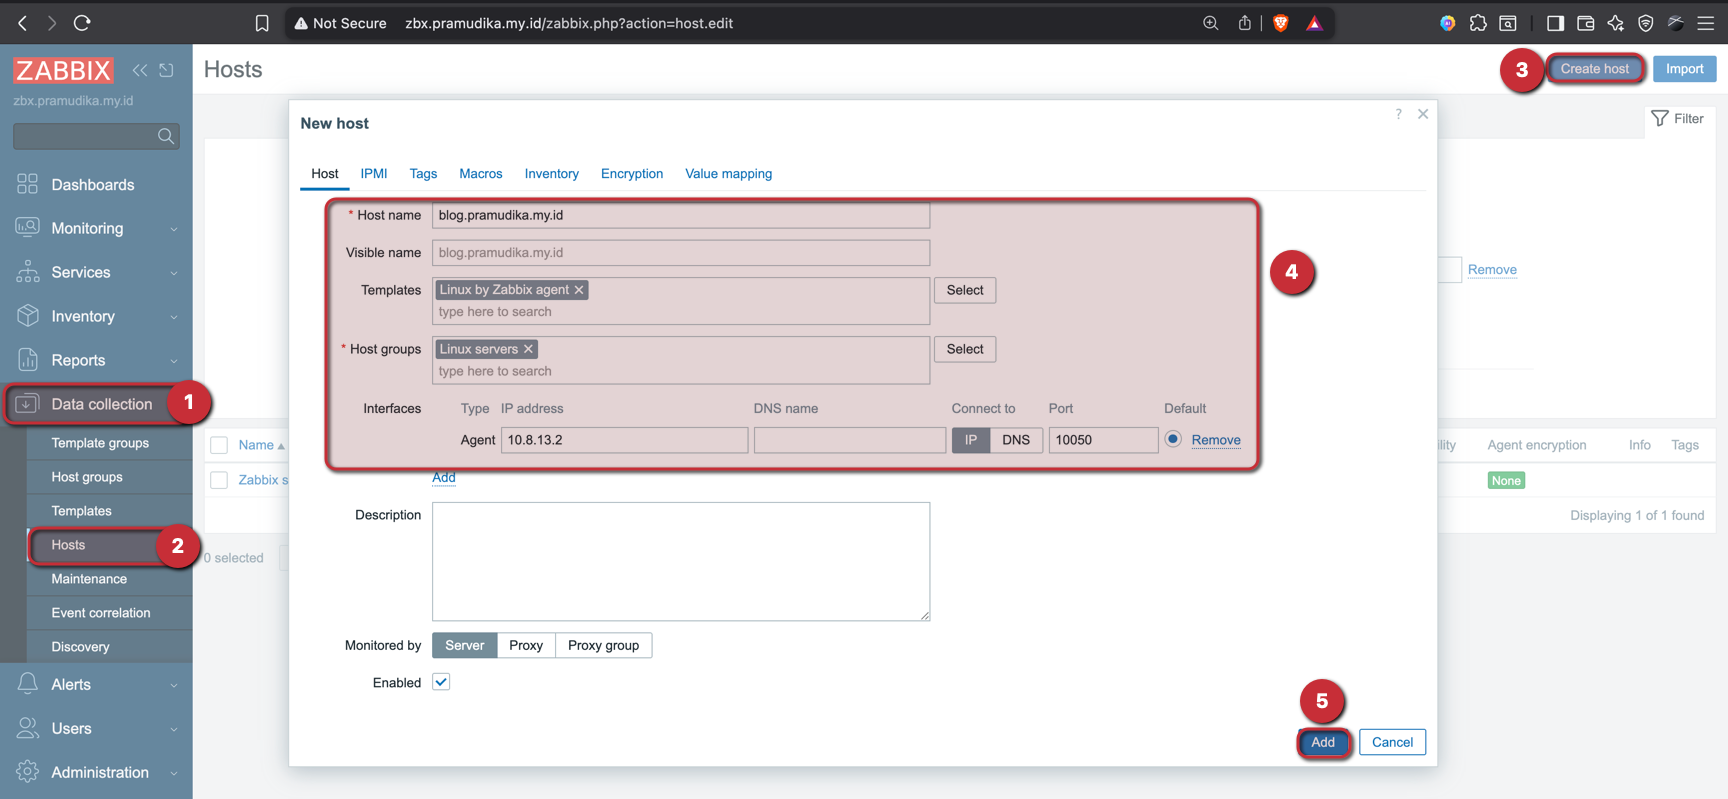Click the Monitoring icon in sidebar

[x=27, y=228]
